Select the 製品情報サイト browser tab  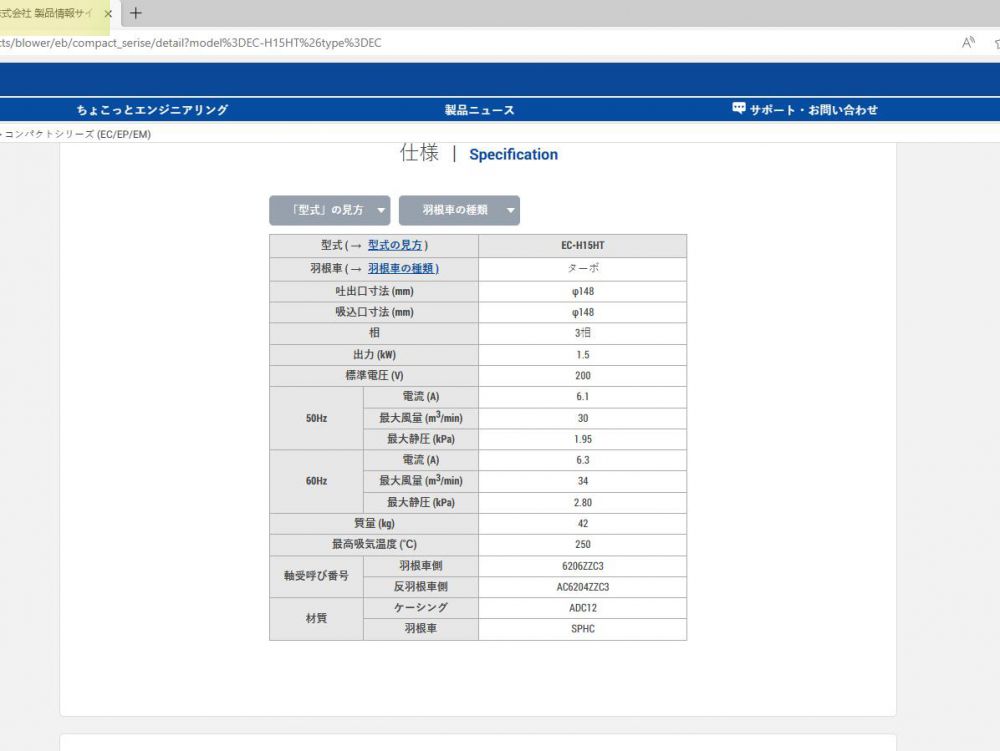50,14
